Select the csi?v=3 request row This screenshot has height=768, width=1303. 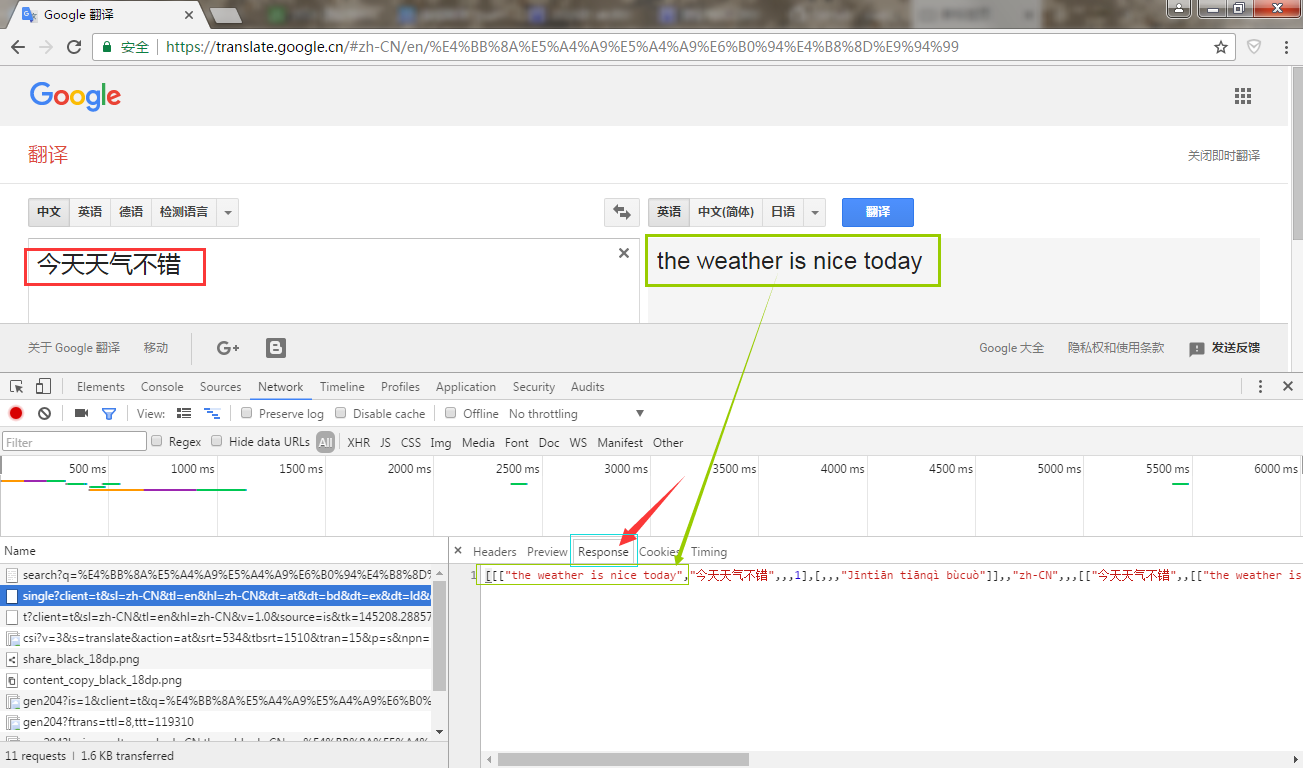pyautogui.click(x=216, y=638)
